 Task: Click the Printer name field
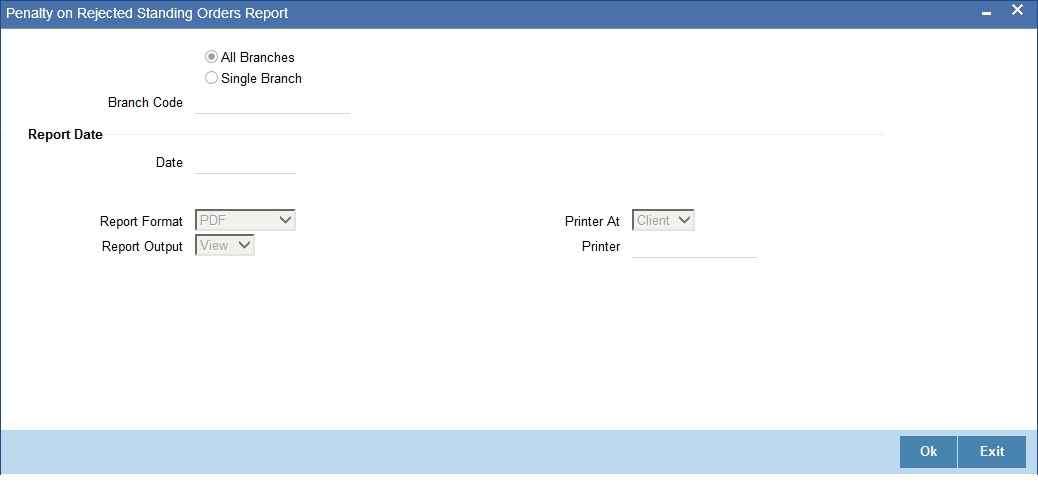click(x=694, y=247)
